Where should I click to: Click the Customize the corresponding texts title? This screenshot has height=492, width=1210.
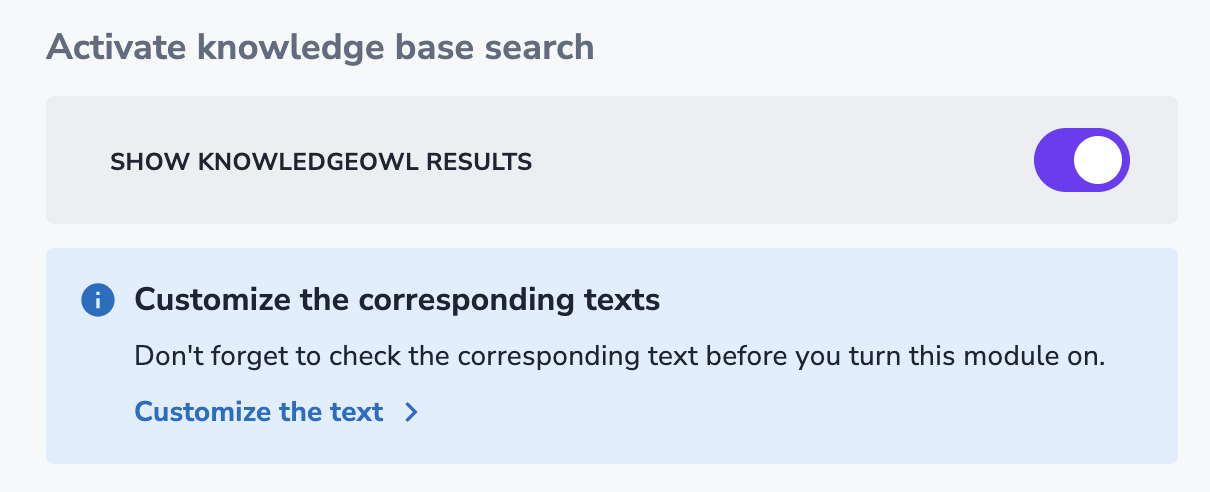397,299
